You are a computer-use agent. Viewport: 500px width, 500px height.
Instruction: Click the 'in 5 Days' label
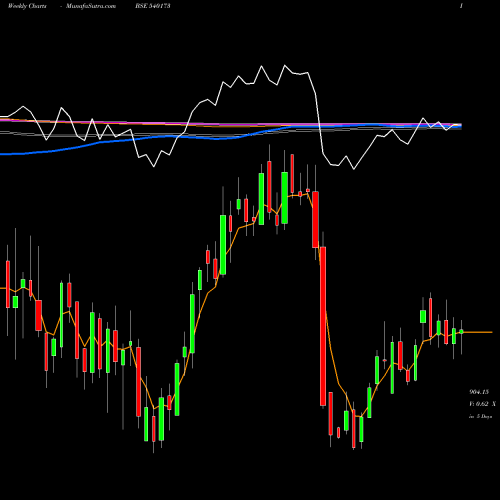480,416
